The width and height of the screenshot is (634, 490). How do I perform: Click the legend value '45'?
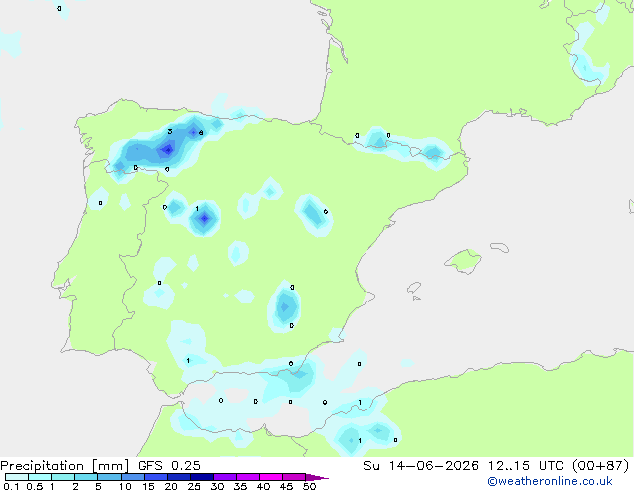point(286,486)
